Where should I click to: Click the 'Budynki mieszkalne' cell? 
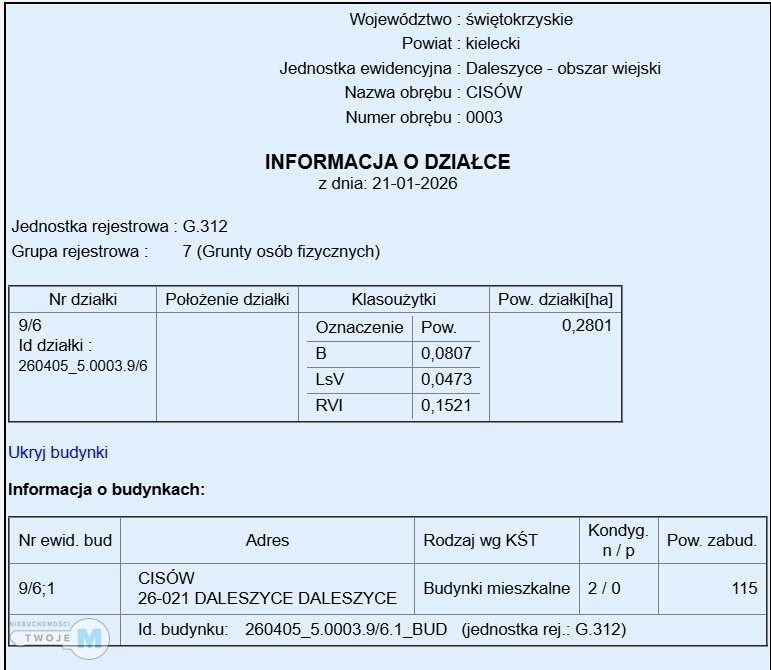click(496, 589)
